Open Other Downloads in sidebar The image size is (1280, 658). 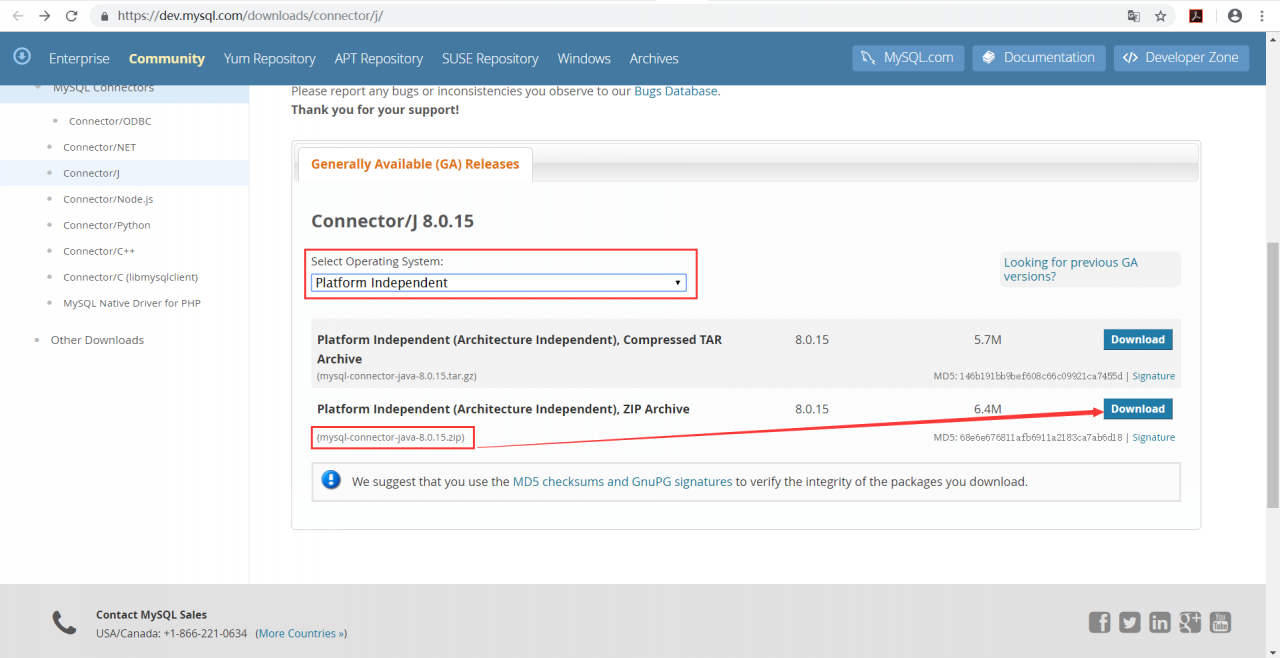click(97, 340)
